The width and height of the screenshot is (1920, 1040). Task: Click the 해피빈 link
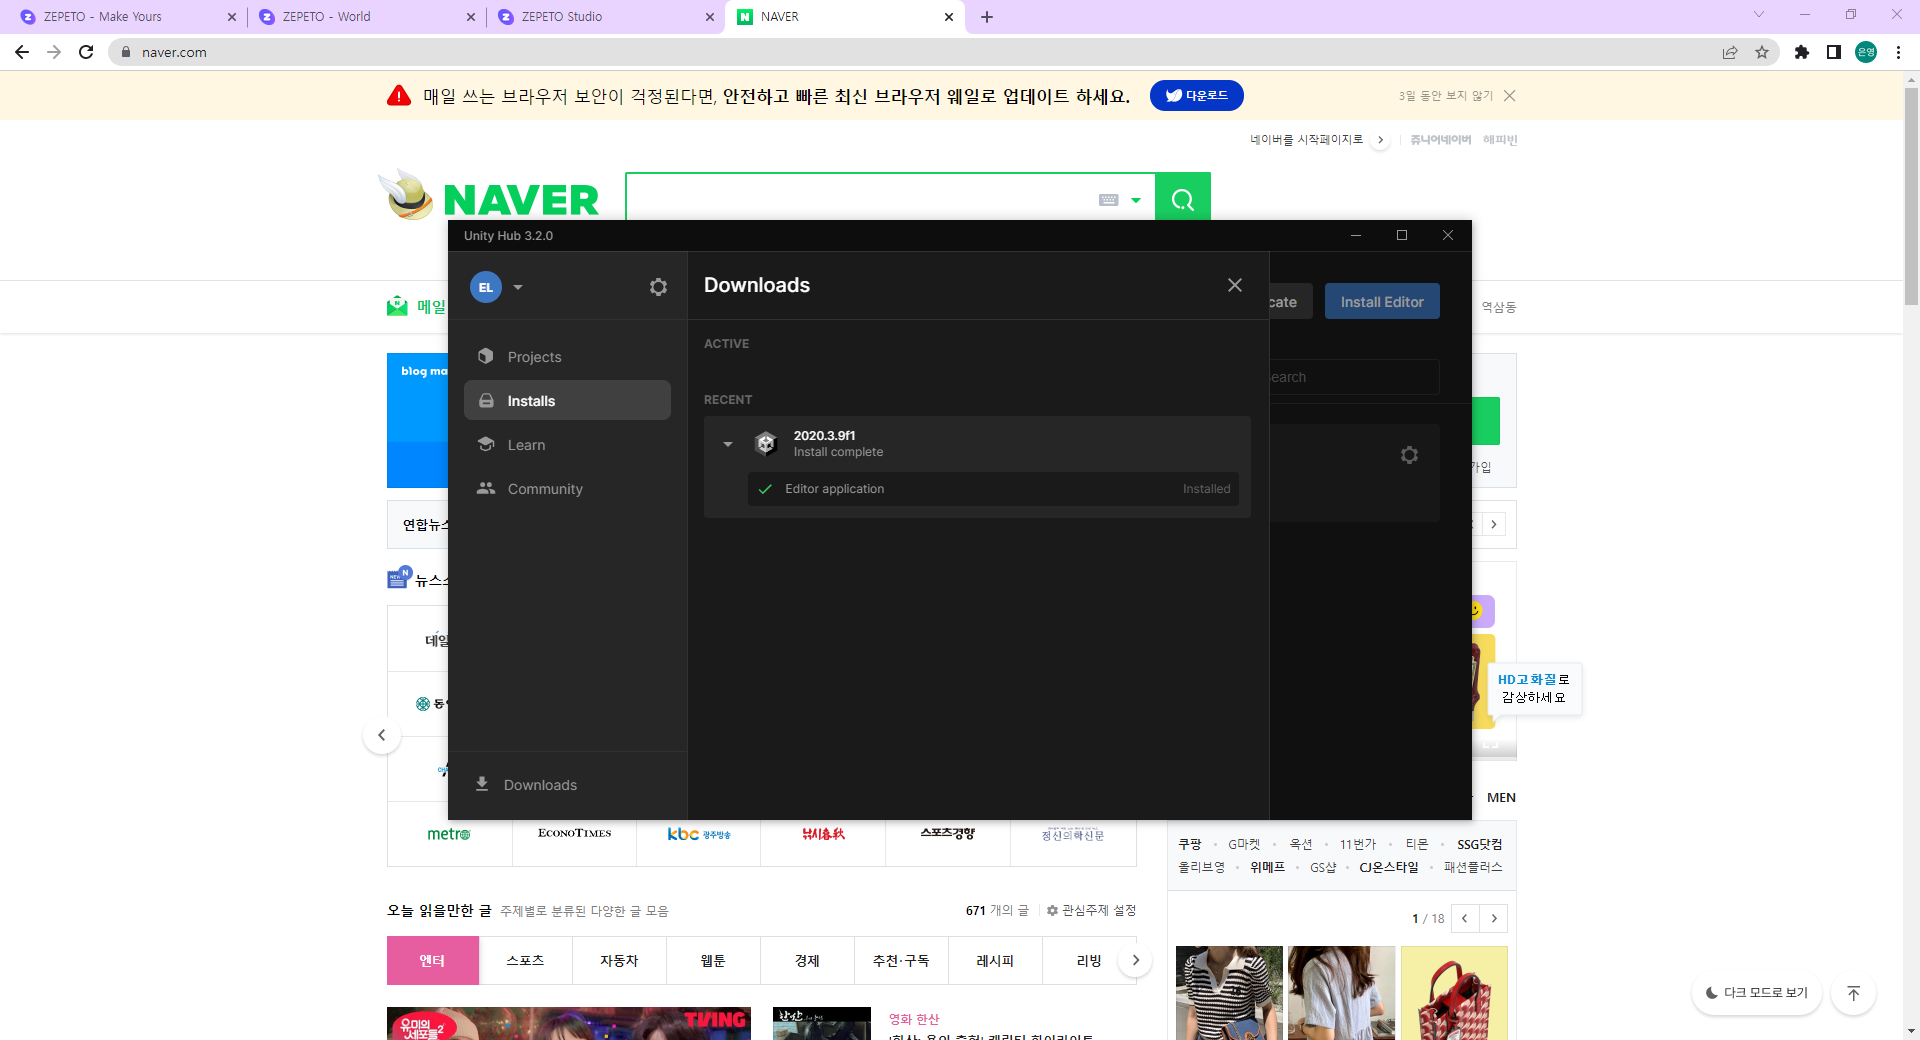(1500, 140)
